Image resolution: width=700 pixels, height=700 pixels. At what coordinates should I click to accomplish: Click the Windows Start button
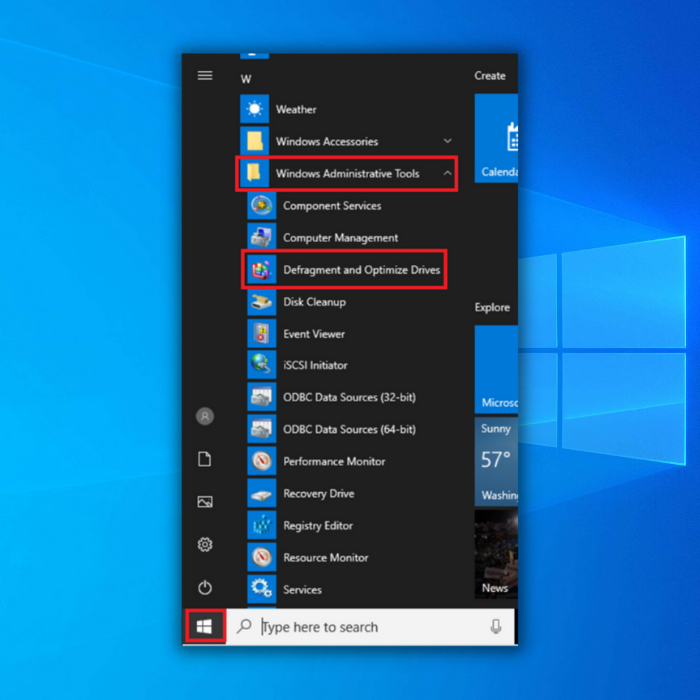tap(204, 626)
